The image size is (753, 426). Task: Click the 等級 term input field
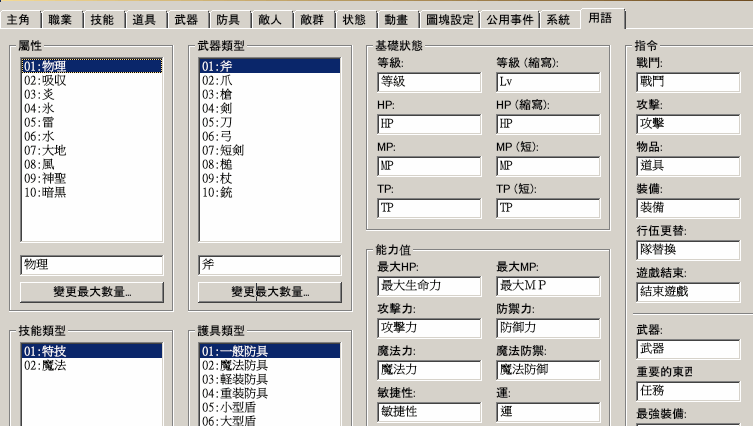(429, 82)
